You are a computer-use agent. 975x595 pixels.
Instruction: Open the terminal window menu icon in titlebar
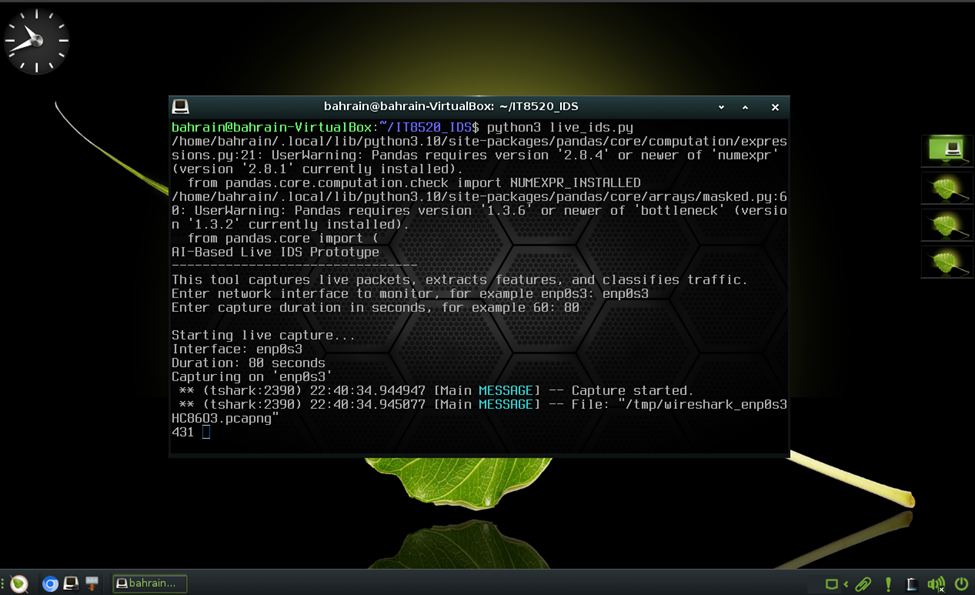[x=180, y=106]
